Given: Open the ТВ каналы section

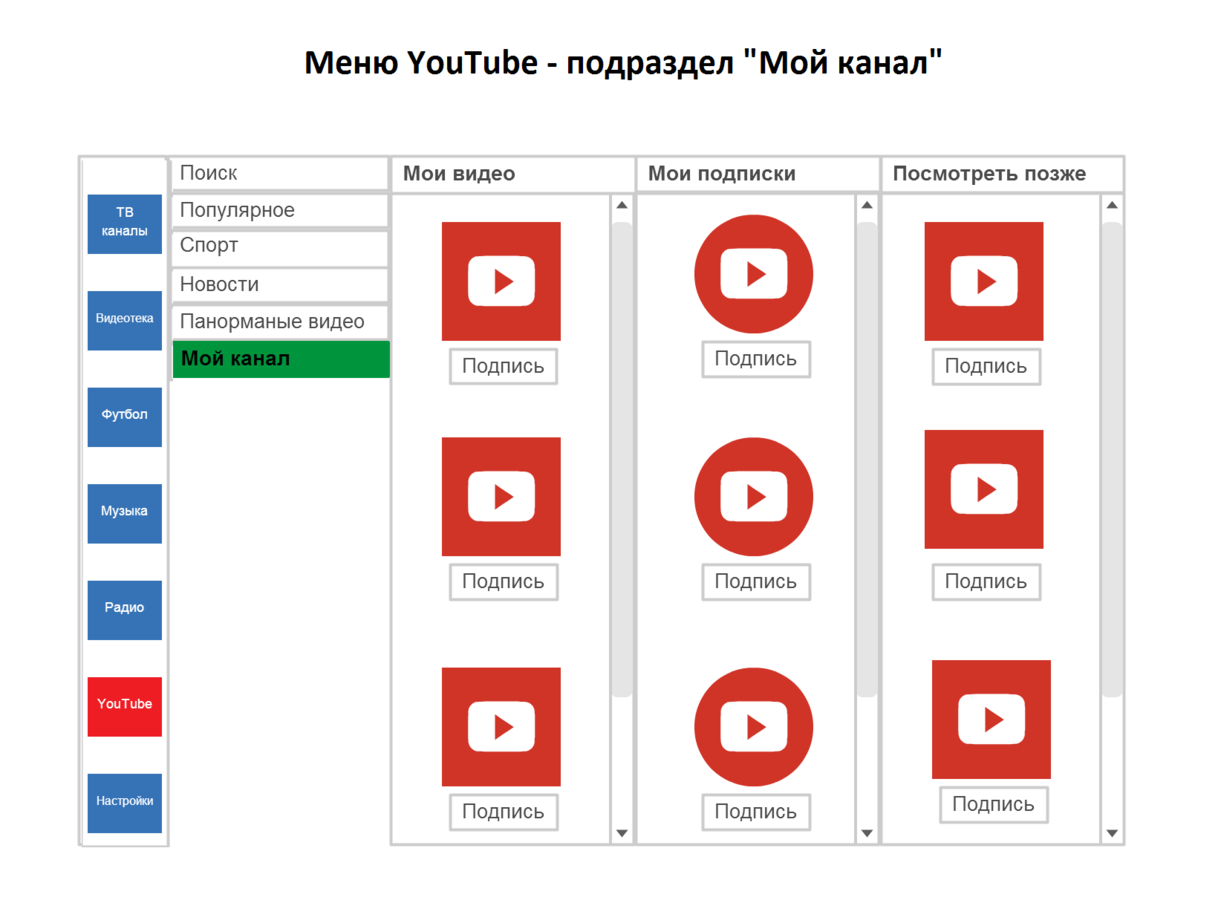Looking at the screenshot, I should pos(124,224).
